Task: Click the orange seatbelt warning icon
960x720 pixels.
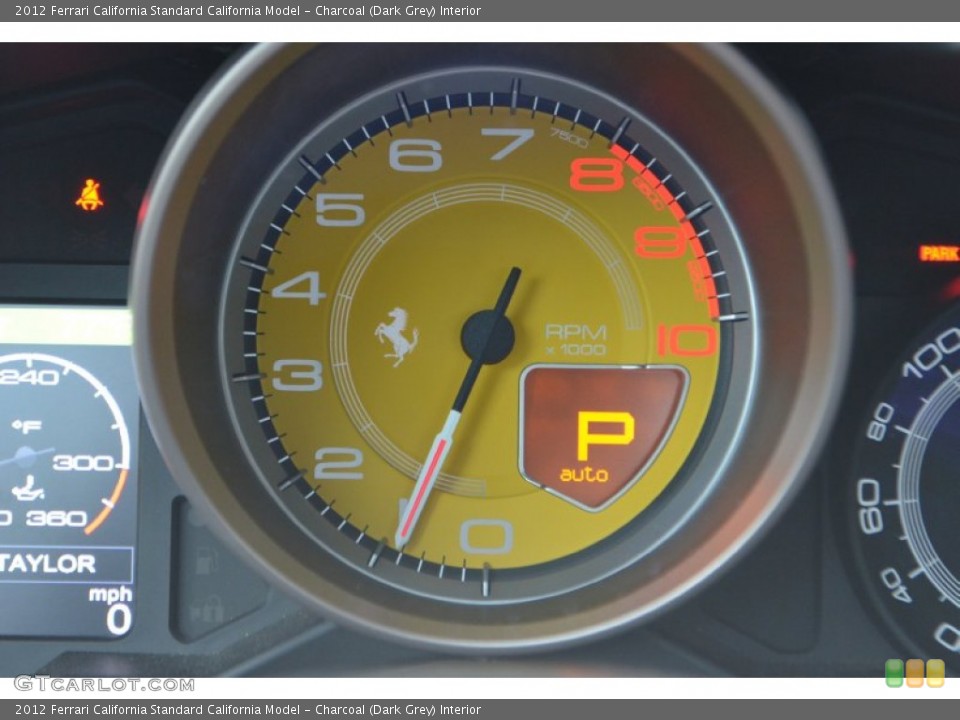Action: click(x=89, y=195)
